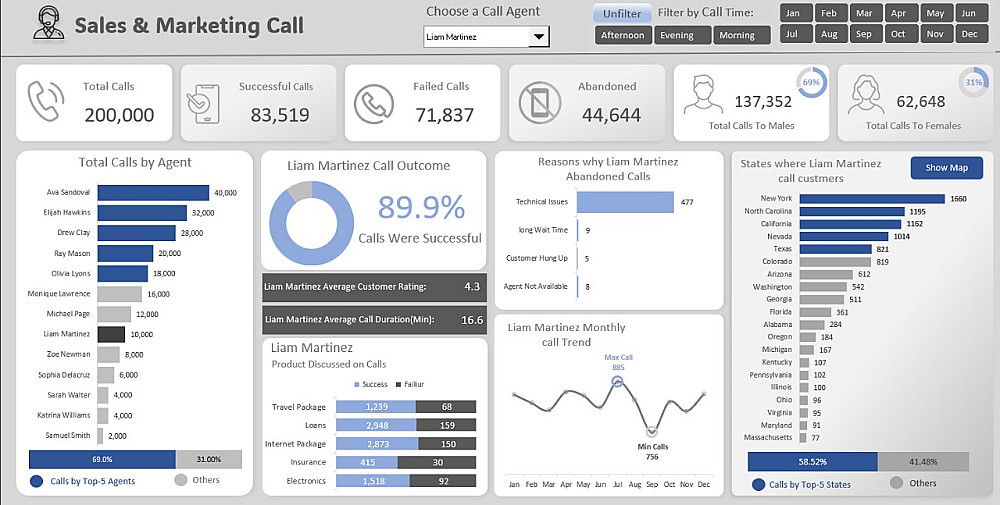Click the Calls by Top-5 Agents legend dot
The width and height of the screenshot is (1000, 505).
(36, 481)
